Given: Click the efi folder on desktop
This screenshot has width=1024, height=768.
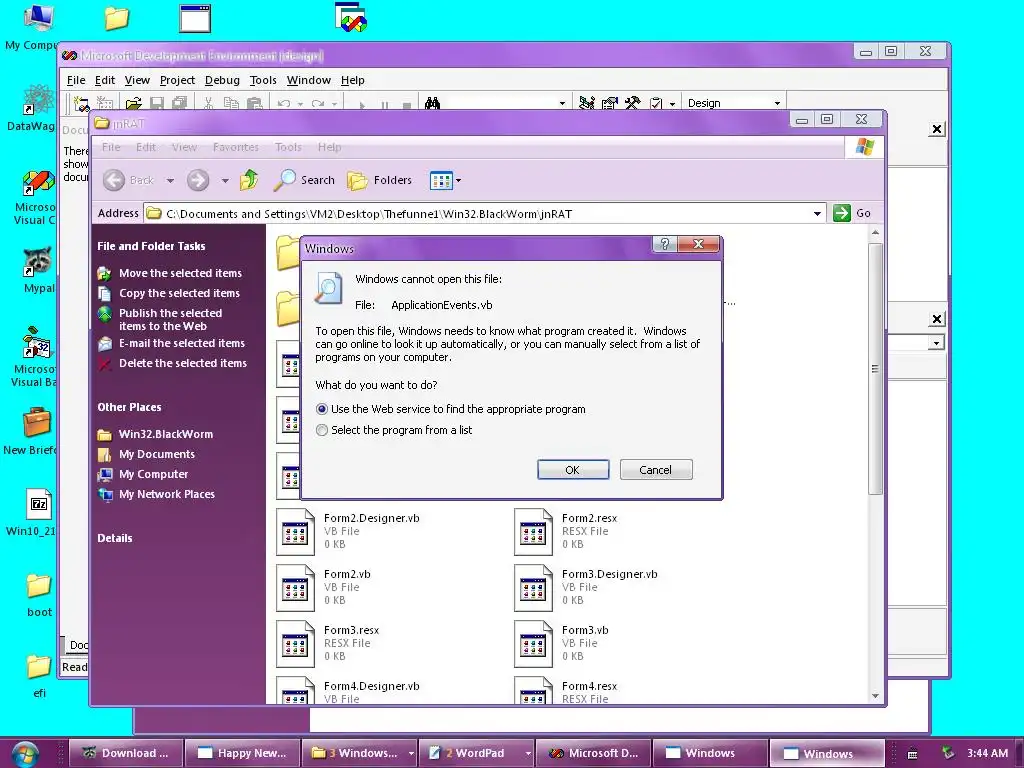Looking at the screenshot, I should click(39, 667).
